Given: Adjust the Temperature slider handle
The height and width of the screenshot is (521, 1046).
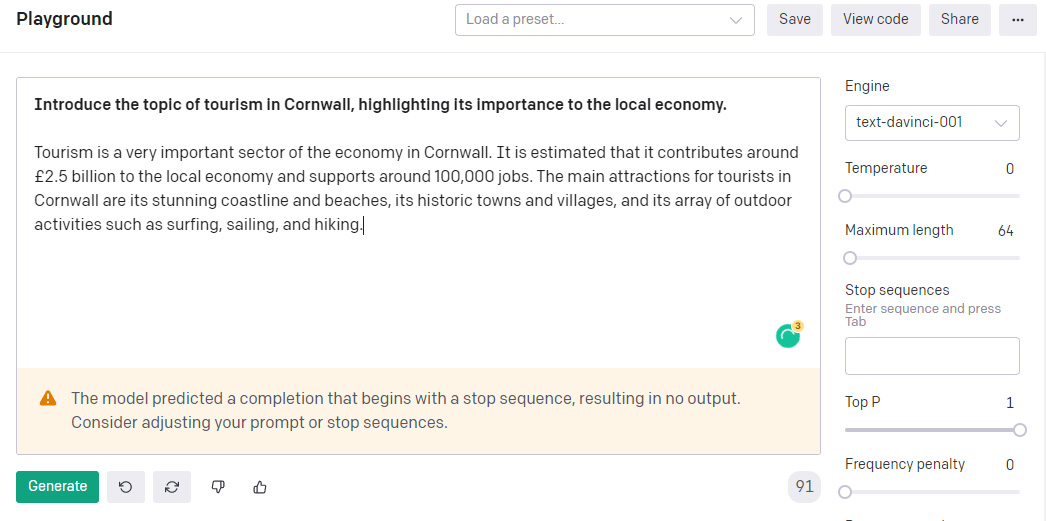Looking at the screenshot, I should [x=845, y=196].
